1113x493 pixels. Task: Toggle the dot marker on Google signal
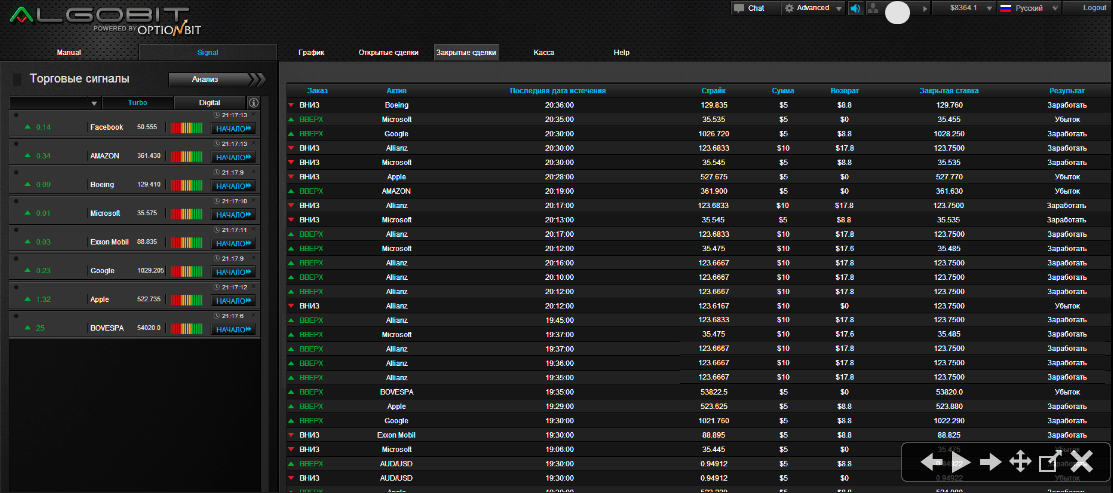coord(16,258)
